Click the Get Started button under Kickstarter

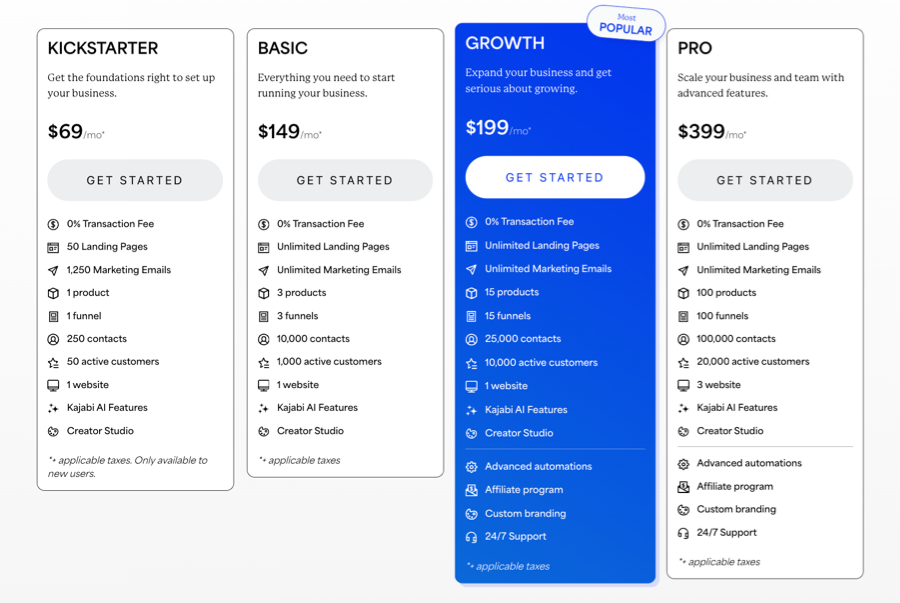135,180
